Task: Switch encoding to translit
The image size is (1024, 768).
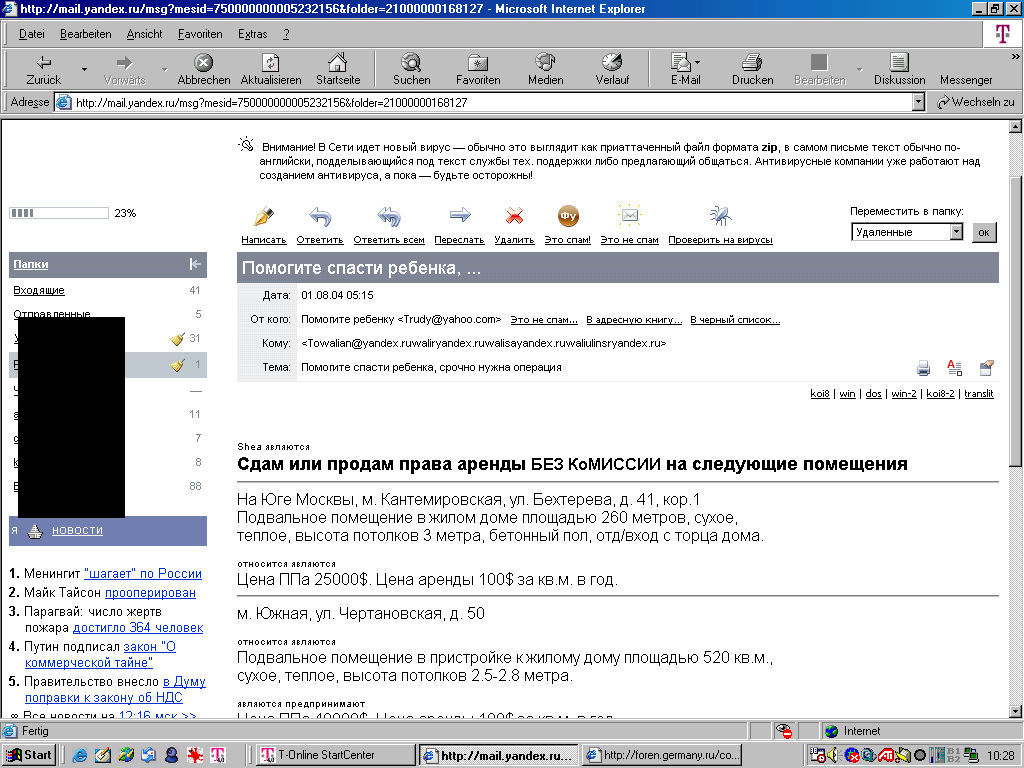Action: pos(978,393)
